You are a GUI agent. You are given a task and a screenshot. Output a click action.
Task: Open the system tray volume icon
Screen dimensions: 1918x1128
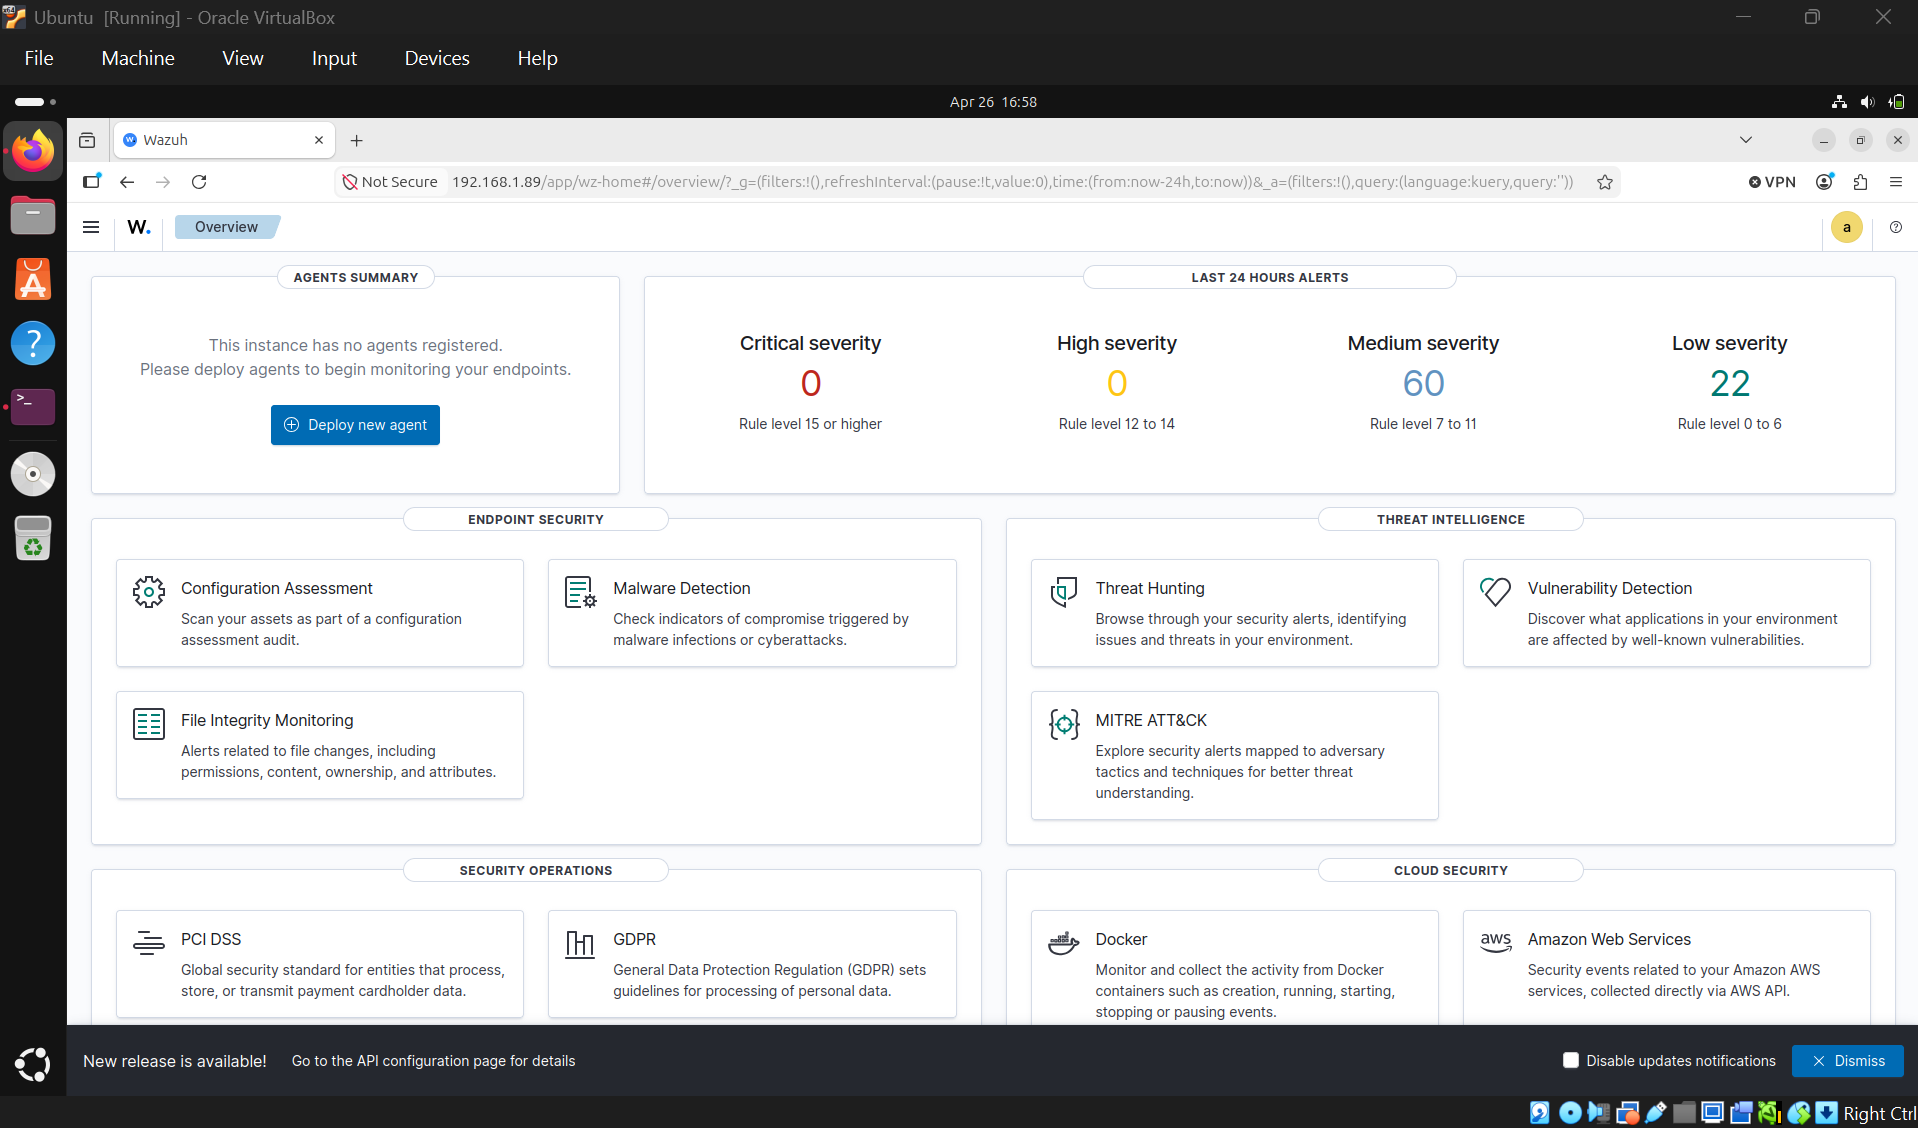tap(1867, 102)
